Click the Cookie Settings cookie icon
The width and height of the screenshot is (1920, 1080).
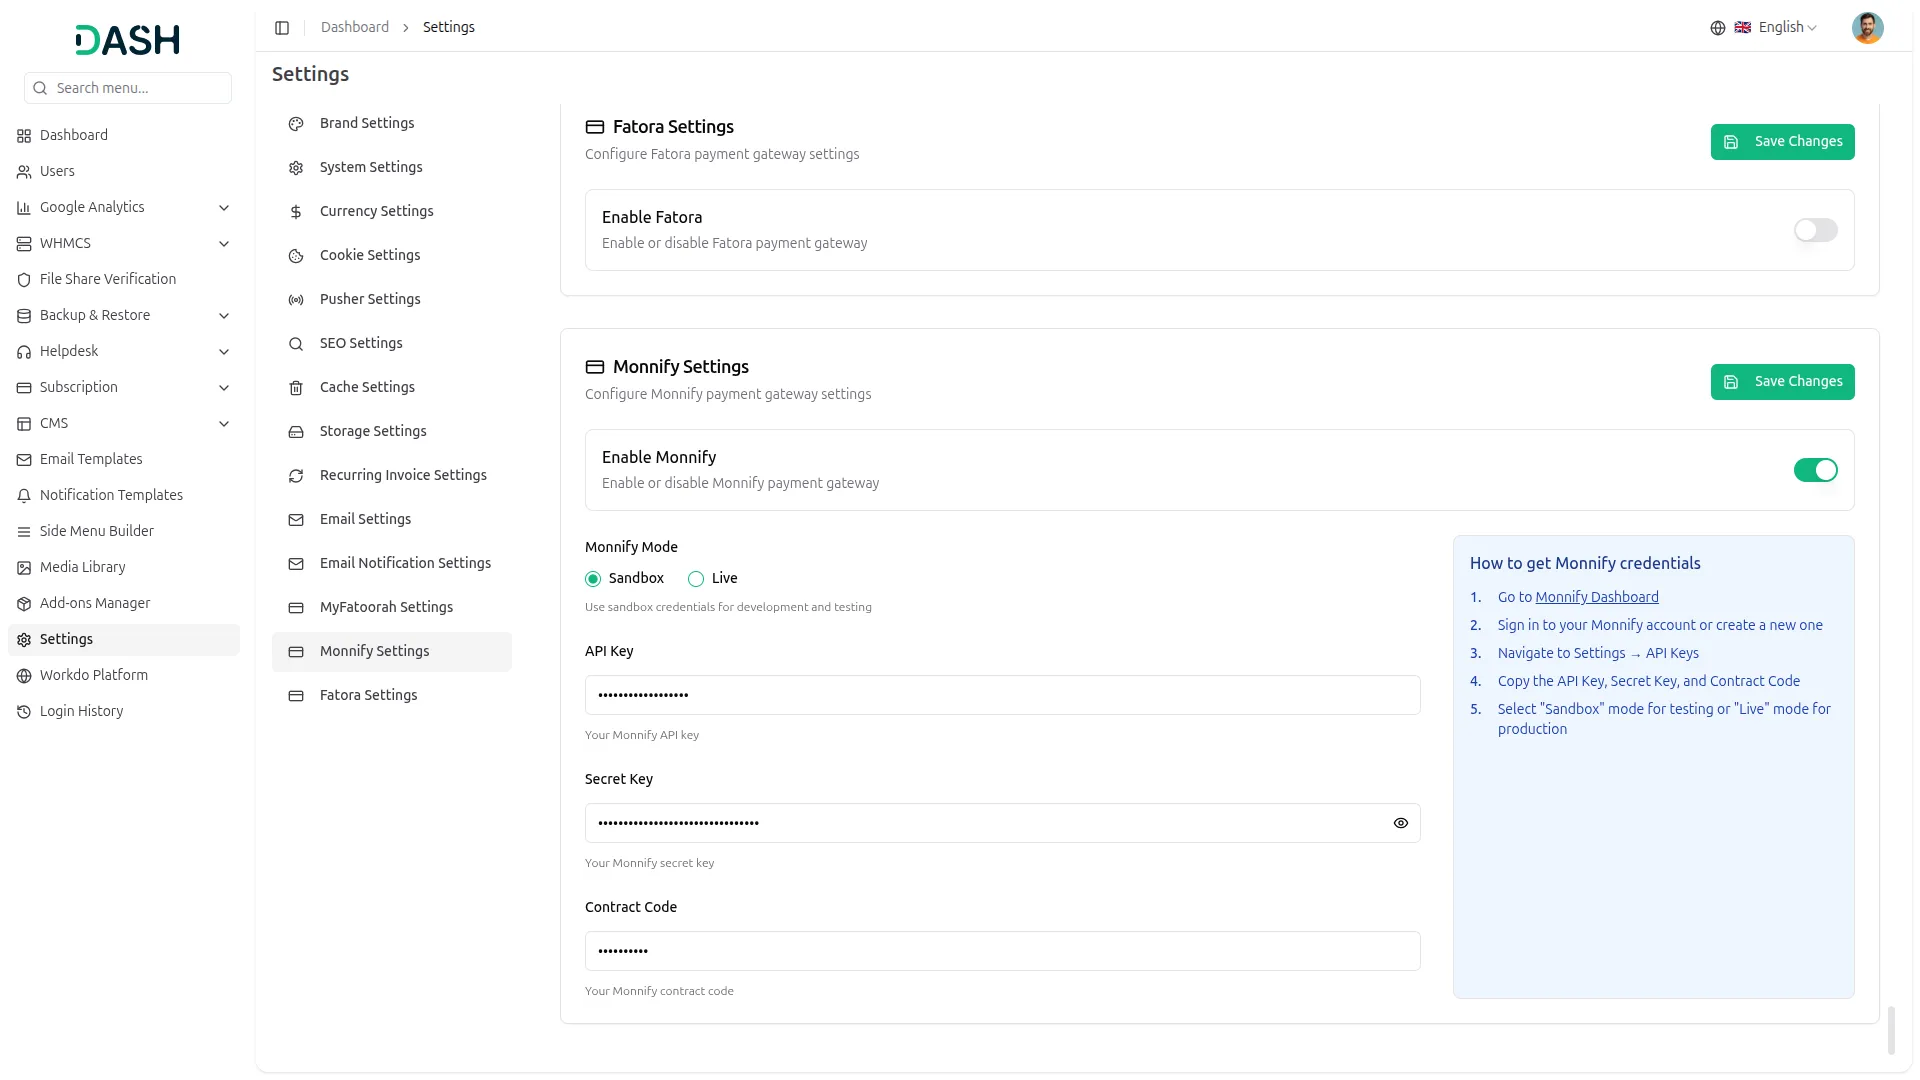coord(296,256)
